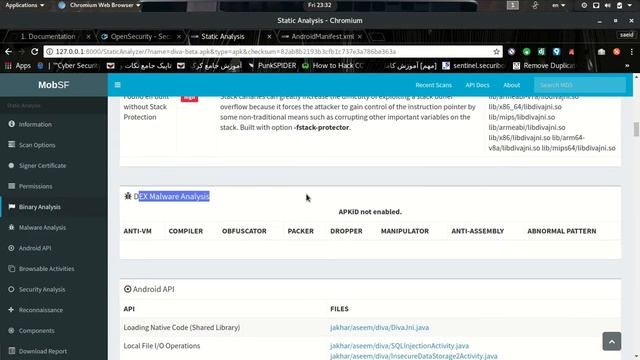The width and height of the screenshot is (640, 360).
Task: Open How to Hack bookmark
Action: pyautogui.click(x=333, y=65)
